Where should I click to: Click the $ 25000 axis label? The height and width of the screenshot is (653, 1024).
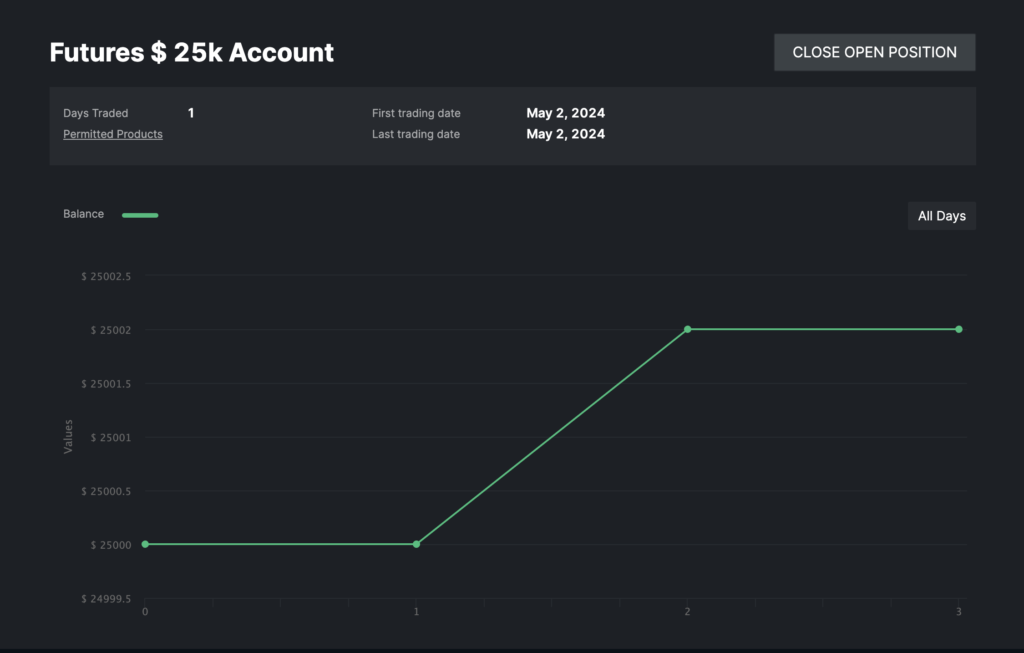(110, 545)
